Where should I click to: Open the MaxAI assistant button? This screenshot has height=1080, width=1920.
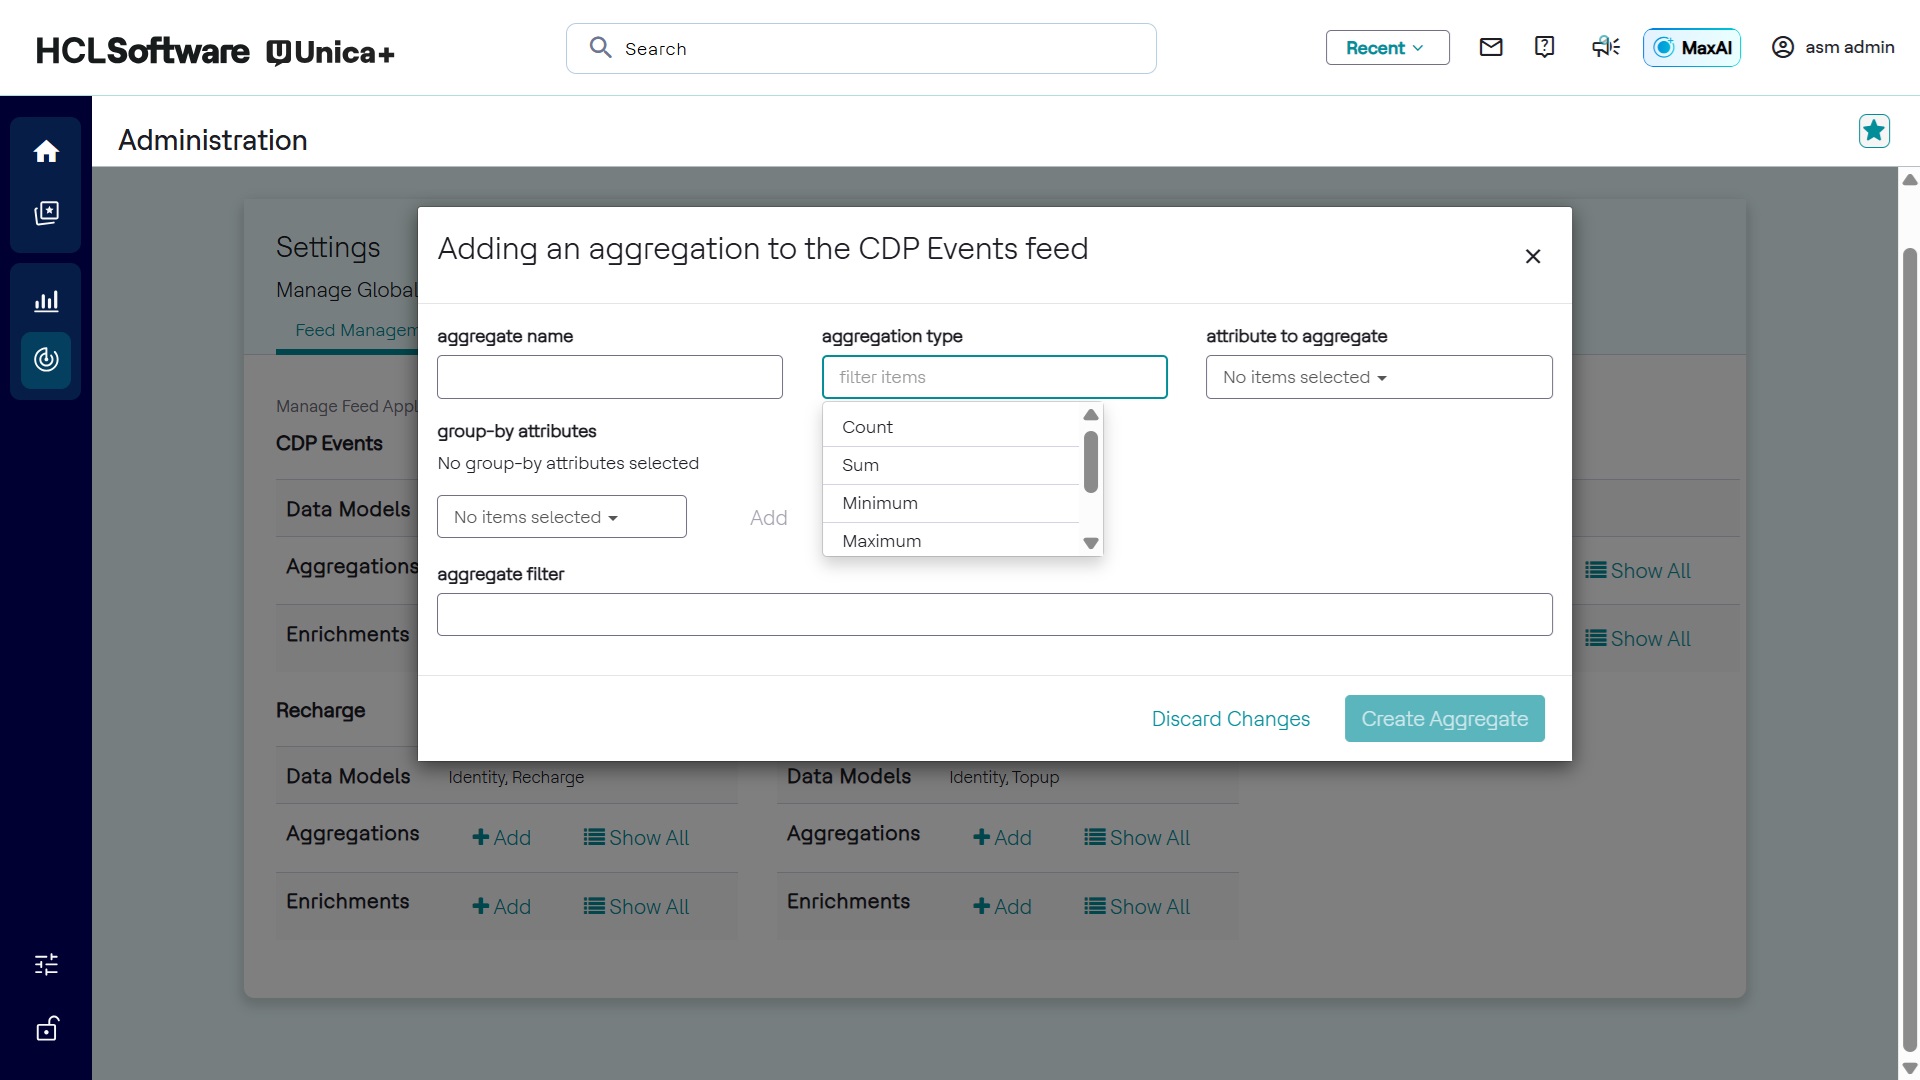pos(1692,47)
